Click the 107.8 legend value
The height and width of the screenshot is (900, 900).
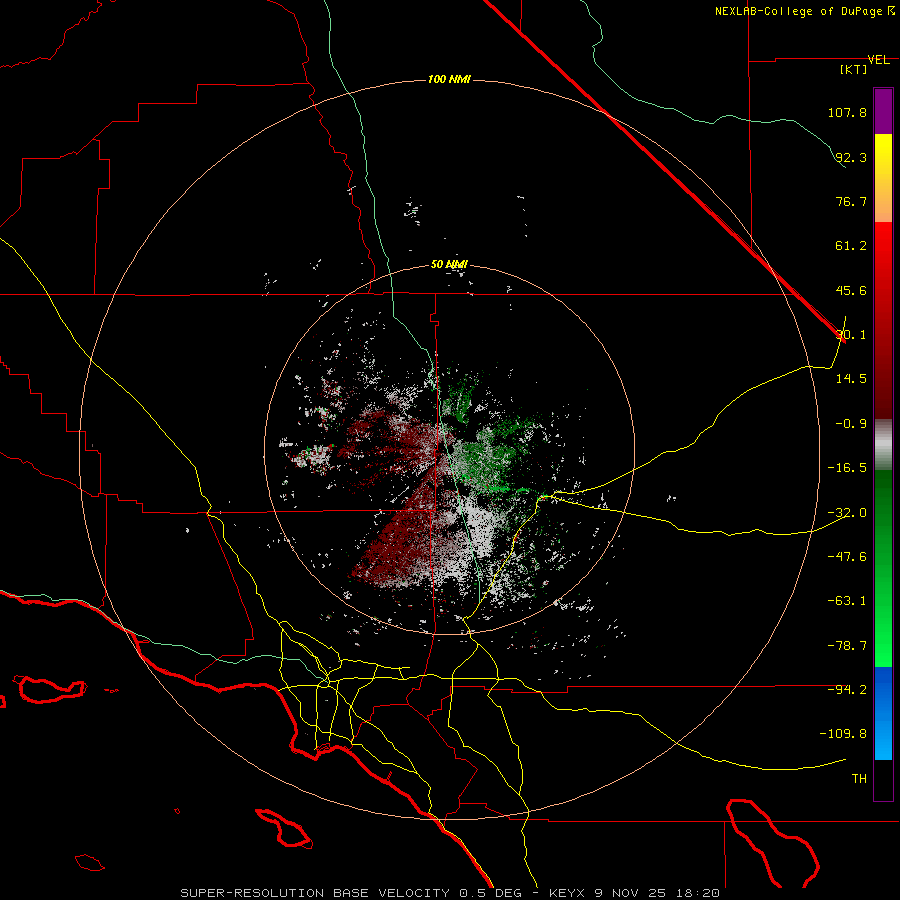847,112
